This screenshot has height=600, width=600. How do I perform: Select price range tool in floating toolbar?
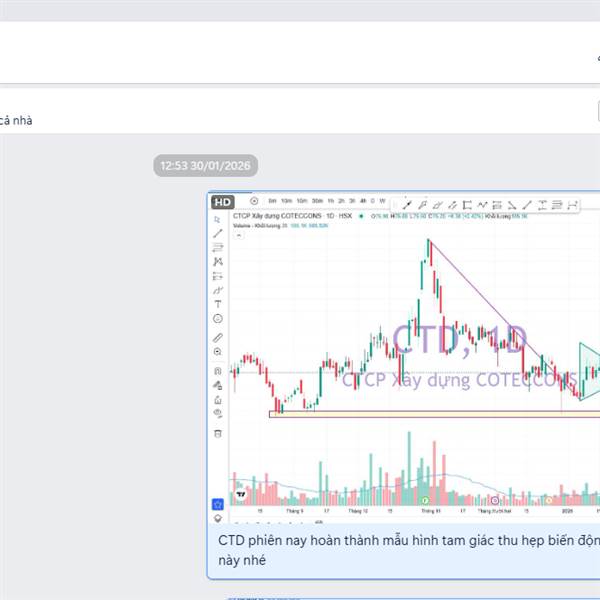542,205
